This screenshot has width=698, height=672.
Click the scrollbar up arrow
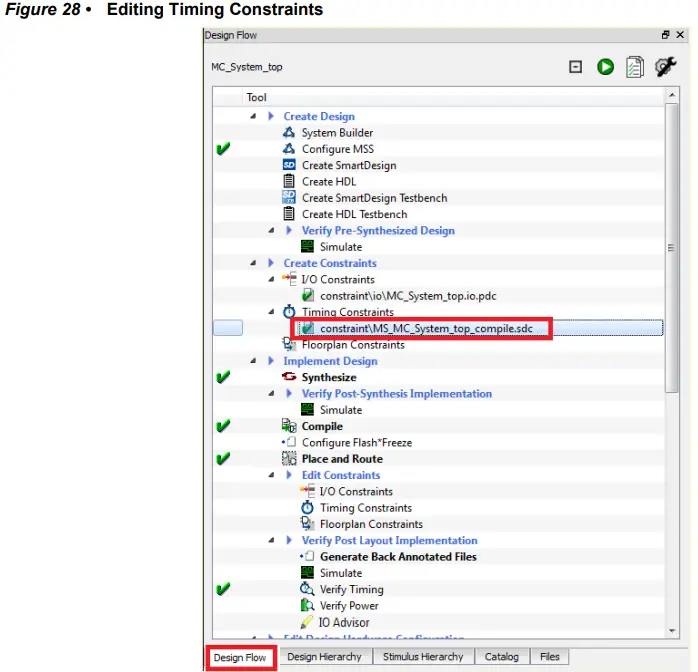pos(672,95)
